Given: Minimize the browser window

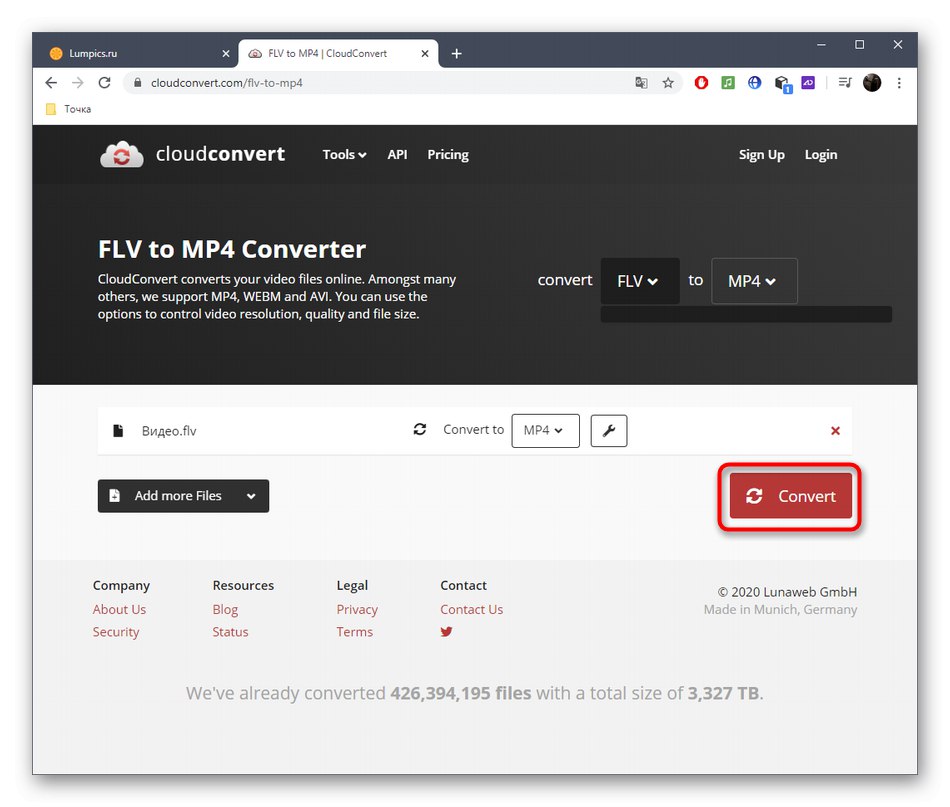Looking at the screenshot, I should click(821, 45).
